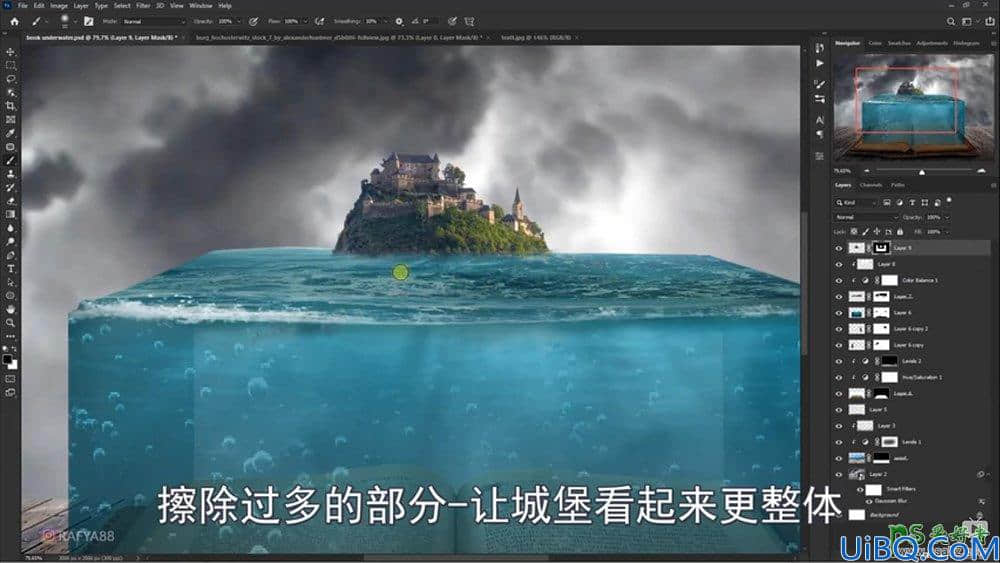Filter for type layers icon
Image resolution: width=1000 pixels, height=563 pixels.
(x=912, y=202)
